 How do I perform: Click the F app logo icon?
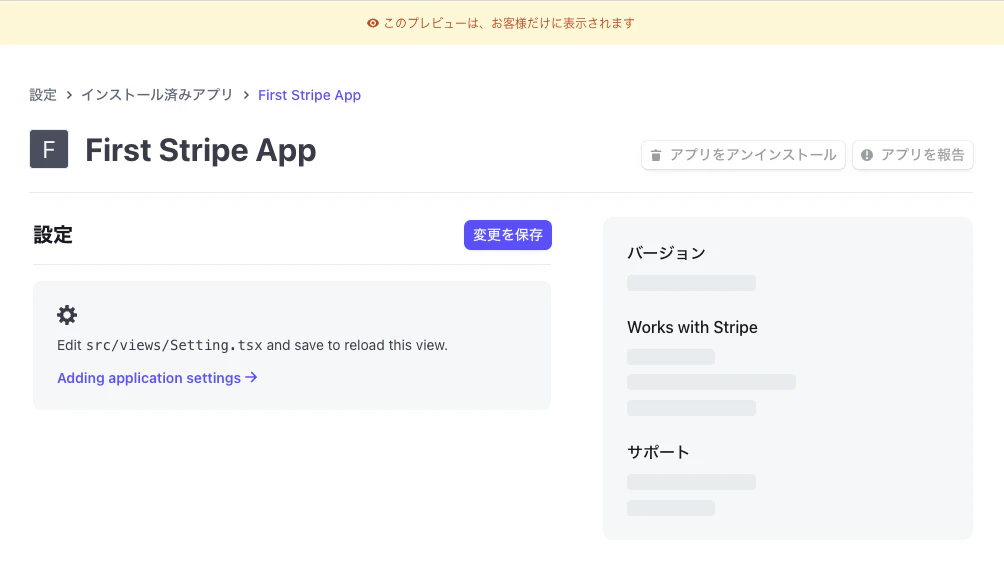(x=49, y=149)
